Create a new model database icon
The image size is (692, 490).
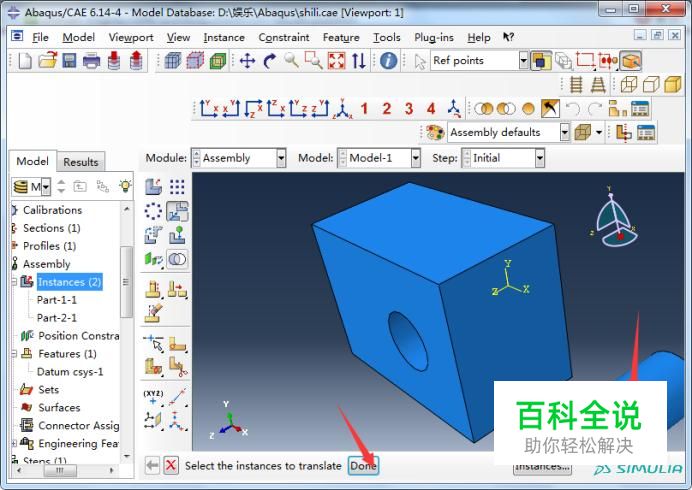click(25, 60)
